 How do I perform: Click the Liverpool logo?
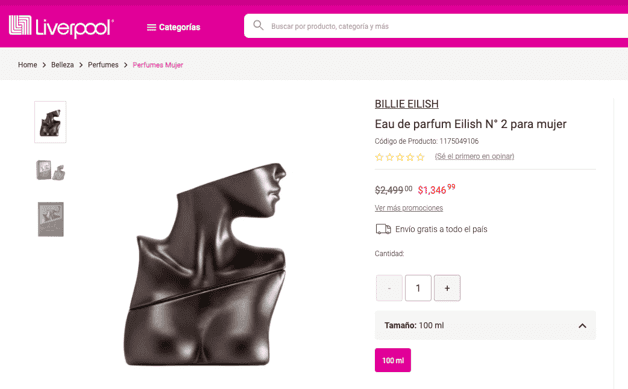pos(61,26)
